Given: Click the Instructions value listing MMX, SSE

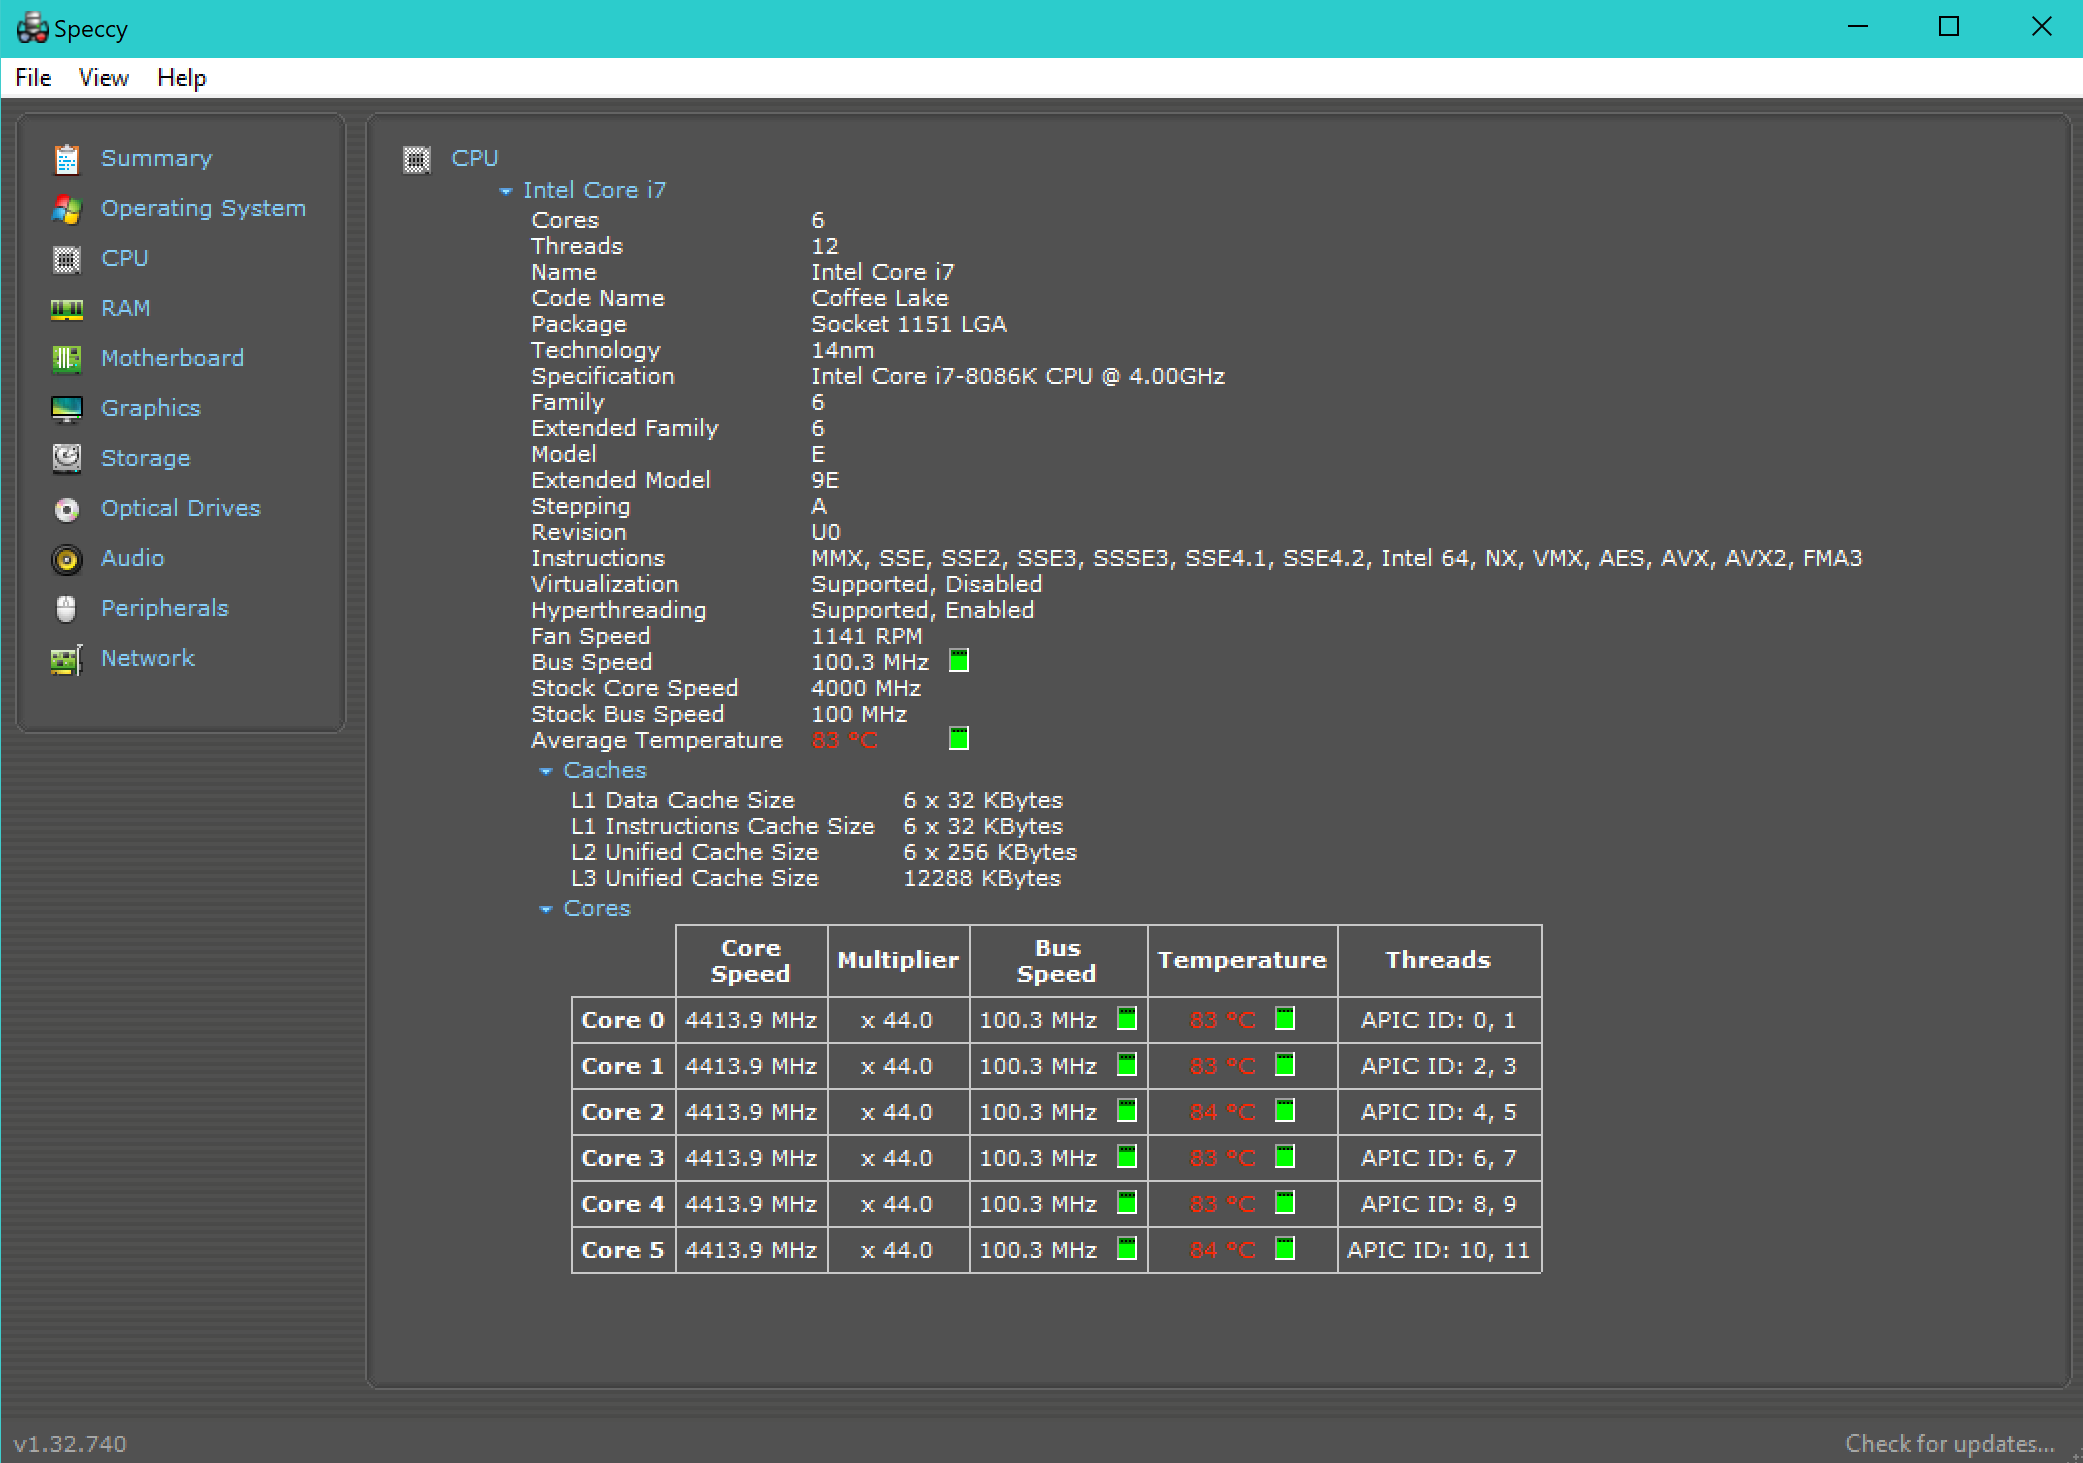Looking at the screenshot, I should [1337, 558].
